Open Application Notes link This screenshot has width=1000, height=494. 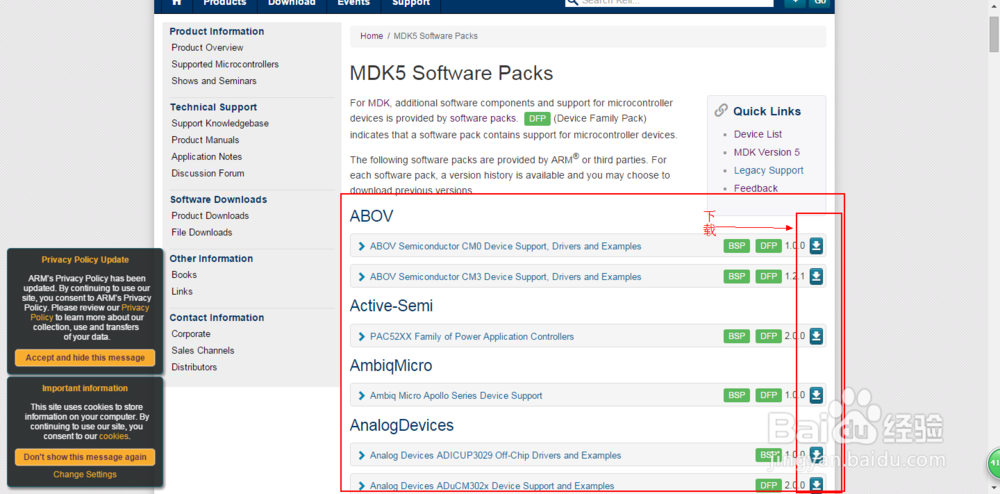pyautogui.click(x=207, y=157)
